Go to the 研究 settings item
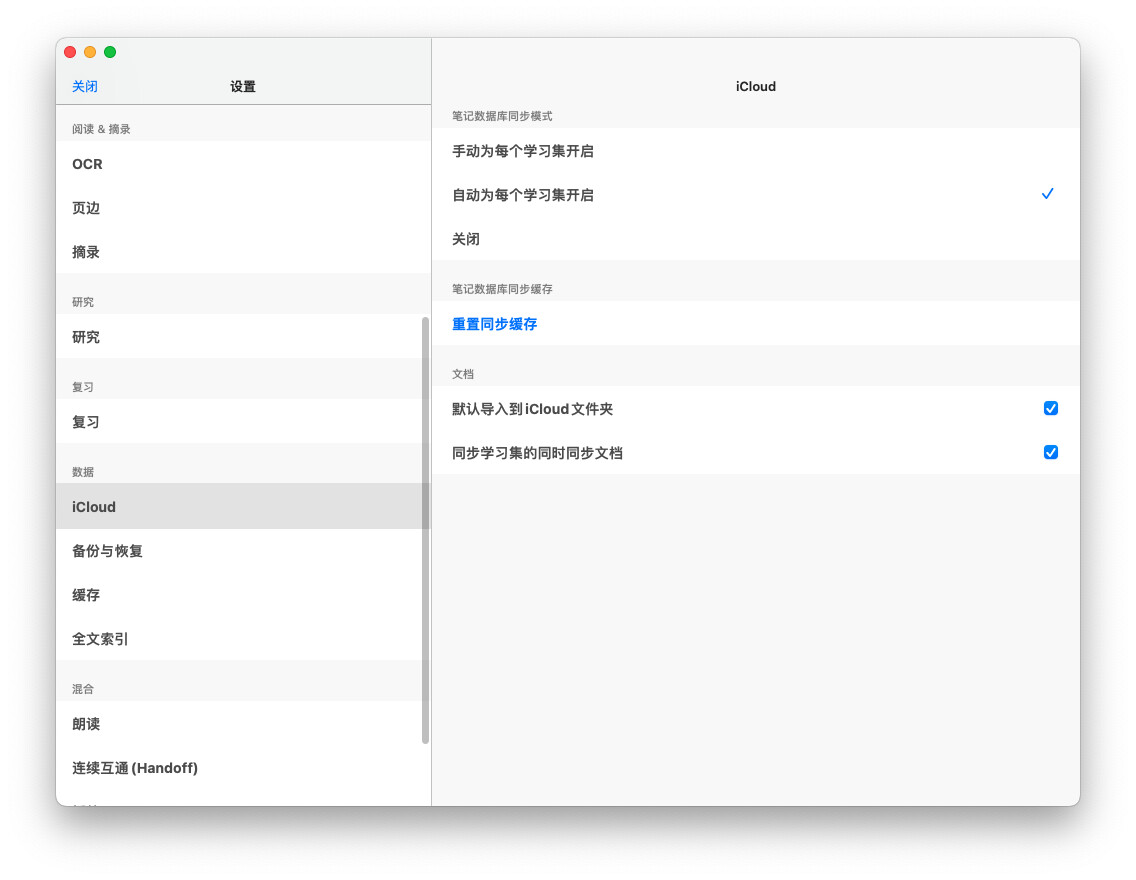Image resolution: width=1136 pixels, height=880 pixels. coord(86,337)
